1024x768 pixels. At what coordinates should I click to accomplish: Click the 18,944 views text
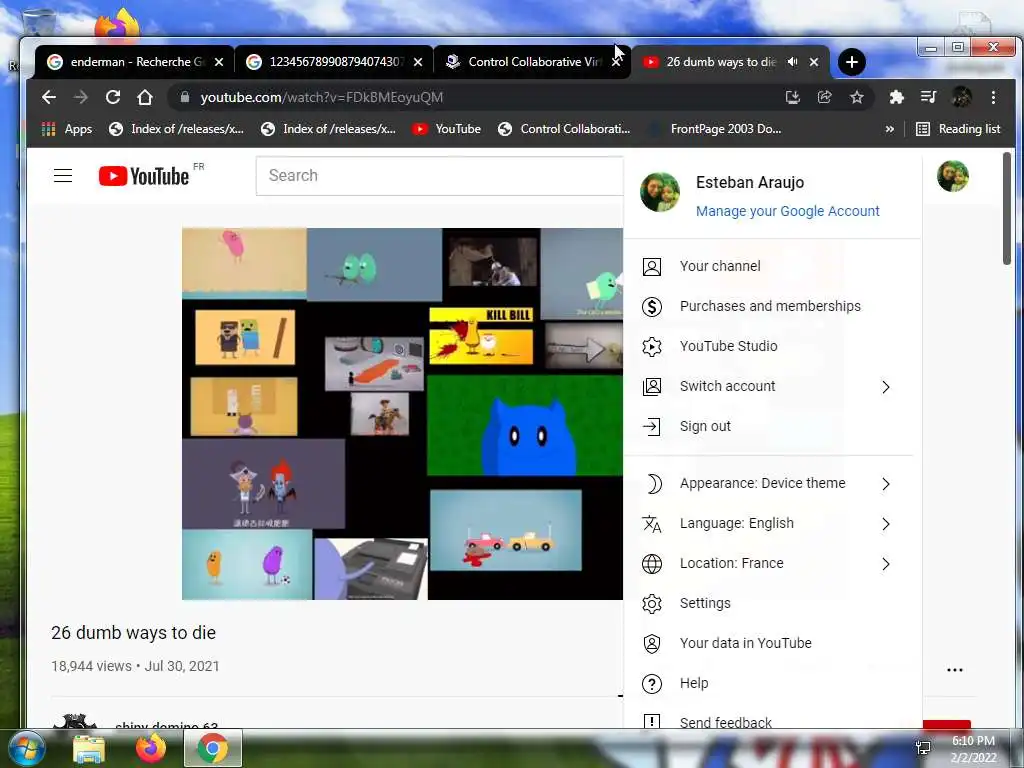pos(91,666)
